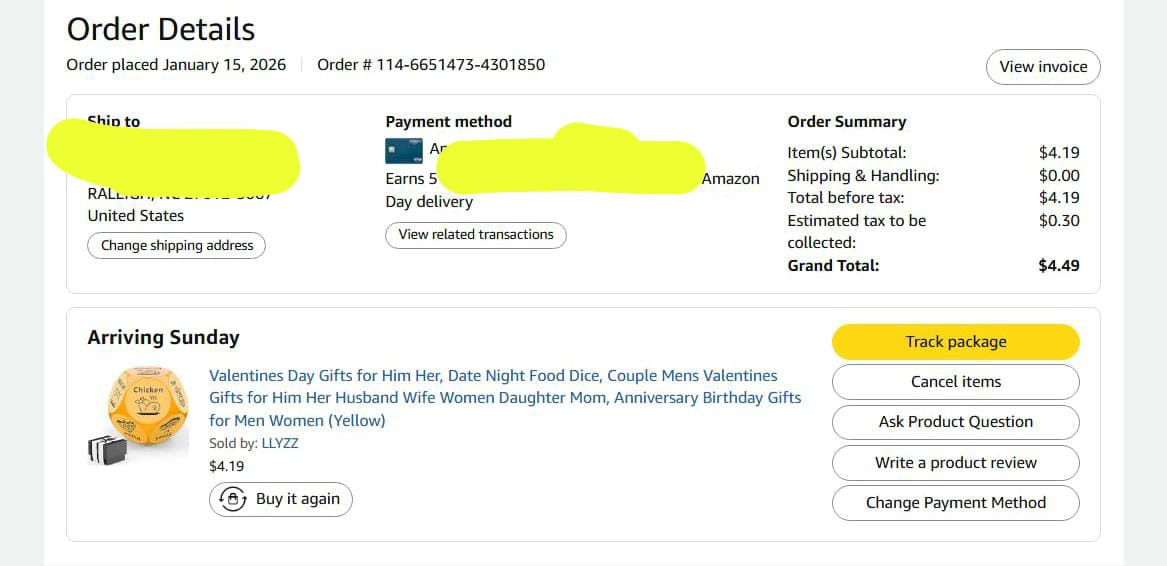Image resolution: width=1167 pixels, height=566 pixels.
Task: Click the Order Details page heading
Action: coord(161,29)
